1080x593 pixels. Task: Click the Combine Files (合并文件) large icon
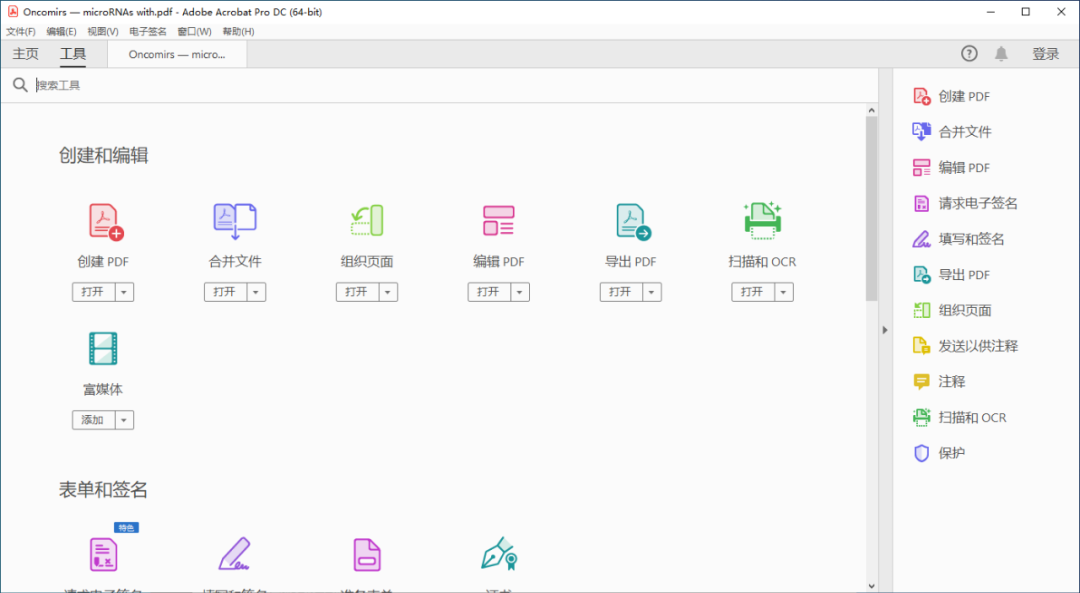point(235,222)
